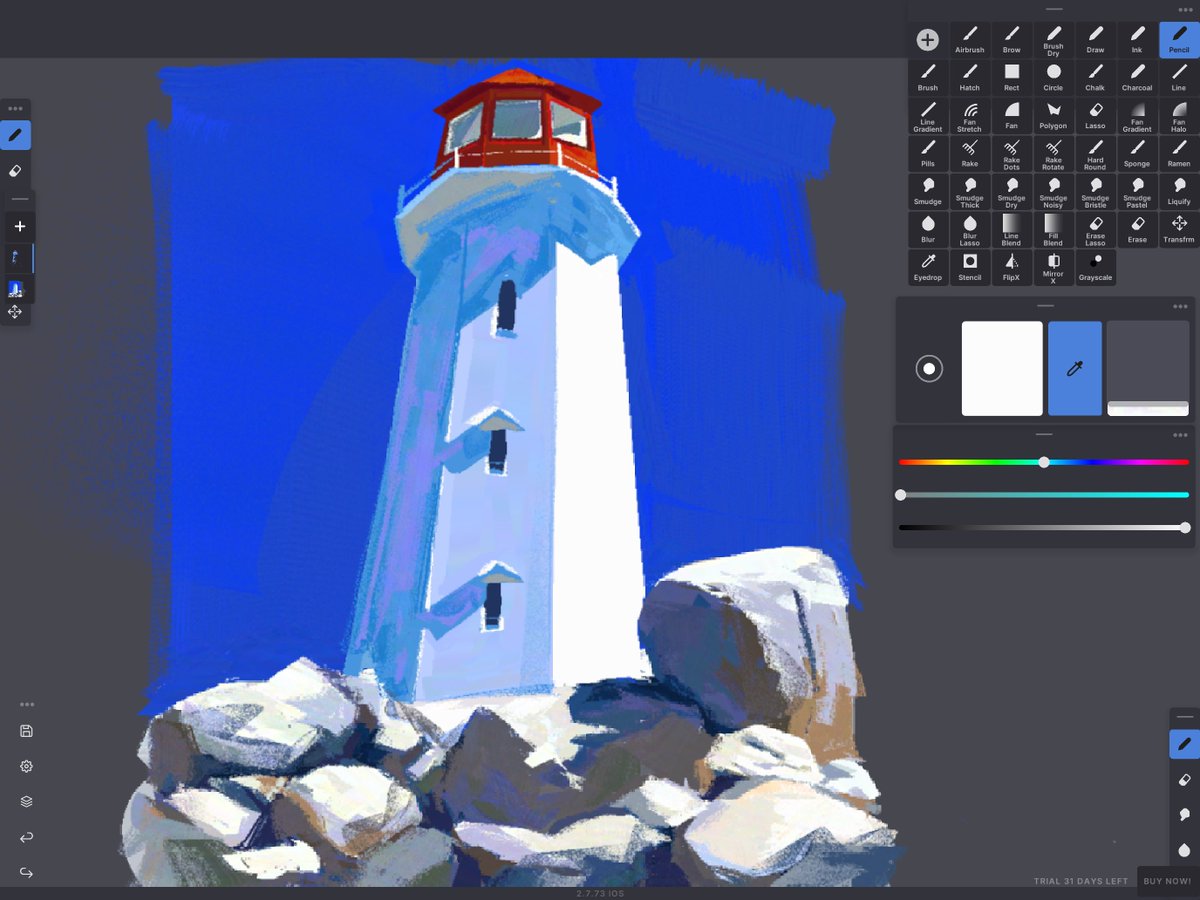Pick the Chalk brush

1095,78
